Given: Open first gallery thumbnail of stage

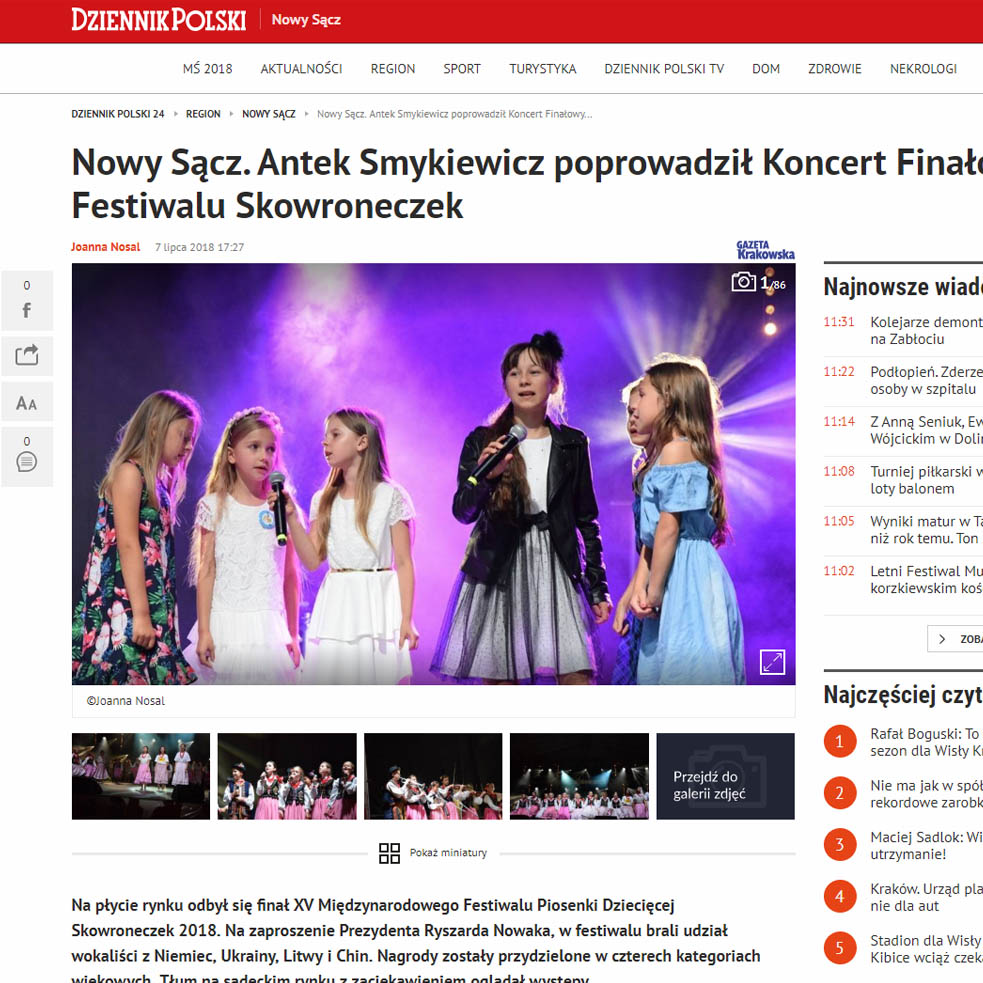Looking at the screenshot, I should [140, 776].
